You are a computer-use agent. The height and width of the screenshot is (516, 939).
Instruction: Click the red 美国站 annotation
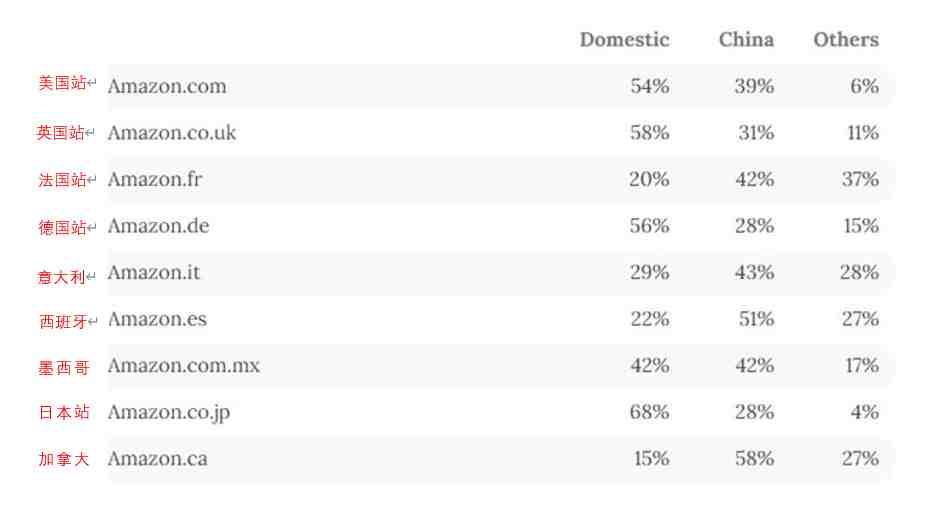[x=63, y=83]
